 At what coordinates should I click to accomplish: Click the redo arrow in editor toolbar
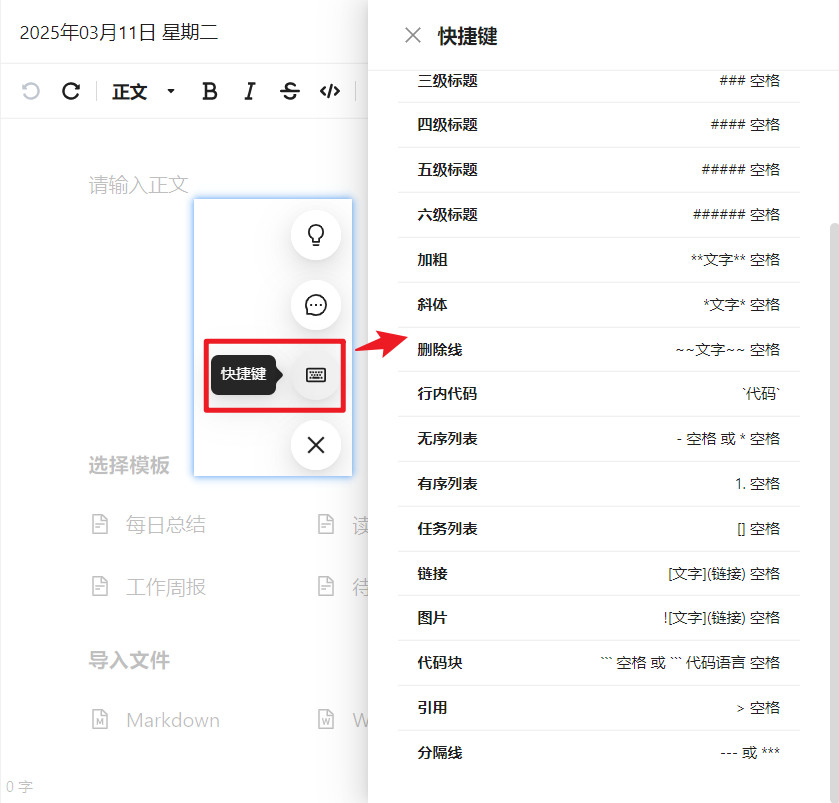tap(71, 91)
